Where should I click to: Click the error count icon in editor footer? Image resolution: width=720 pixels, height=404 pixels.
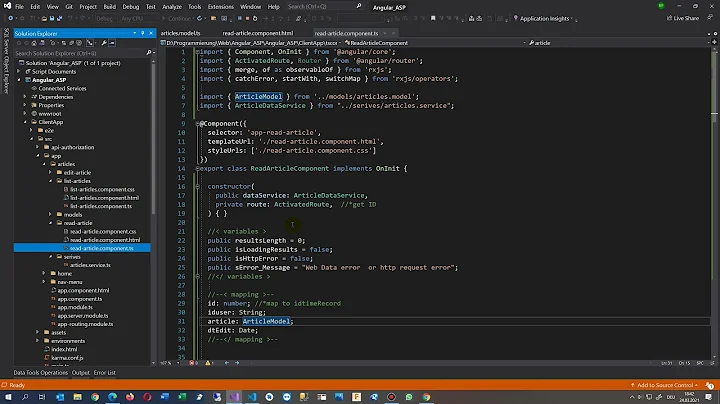pos(193,363)
